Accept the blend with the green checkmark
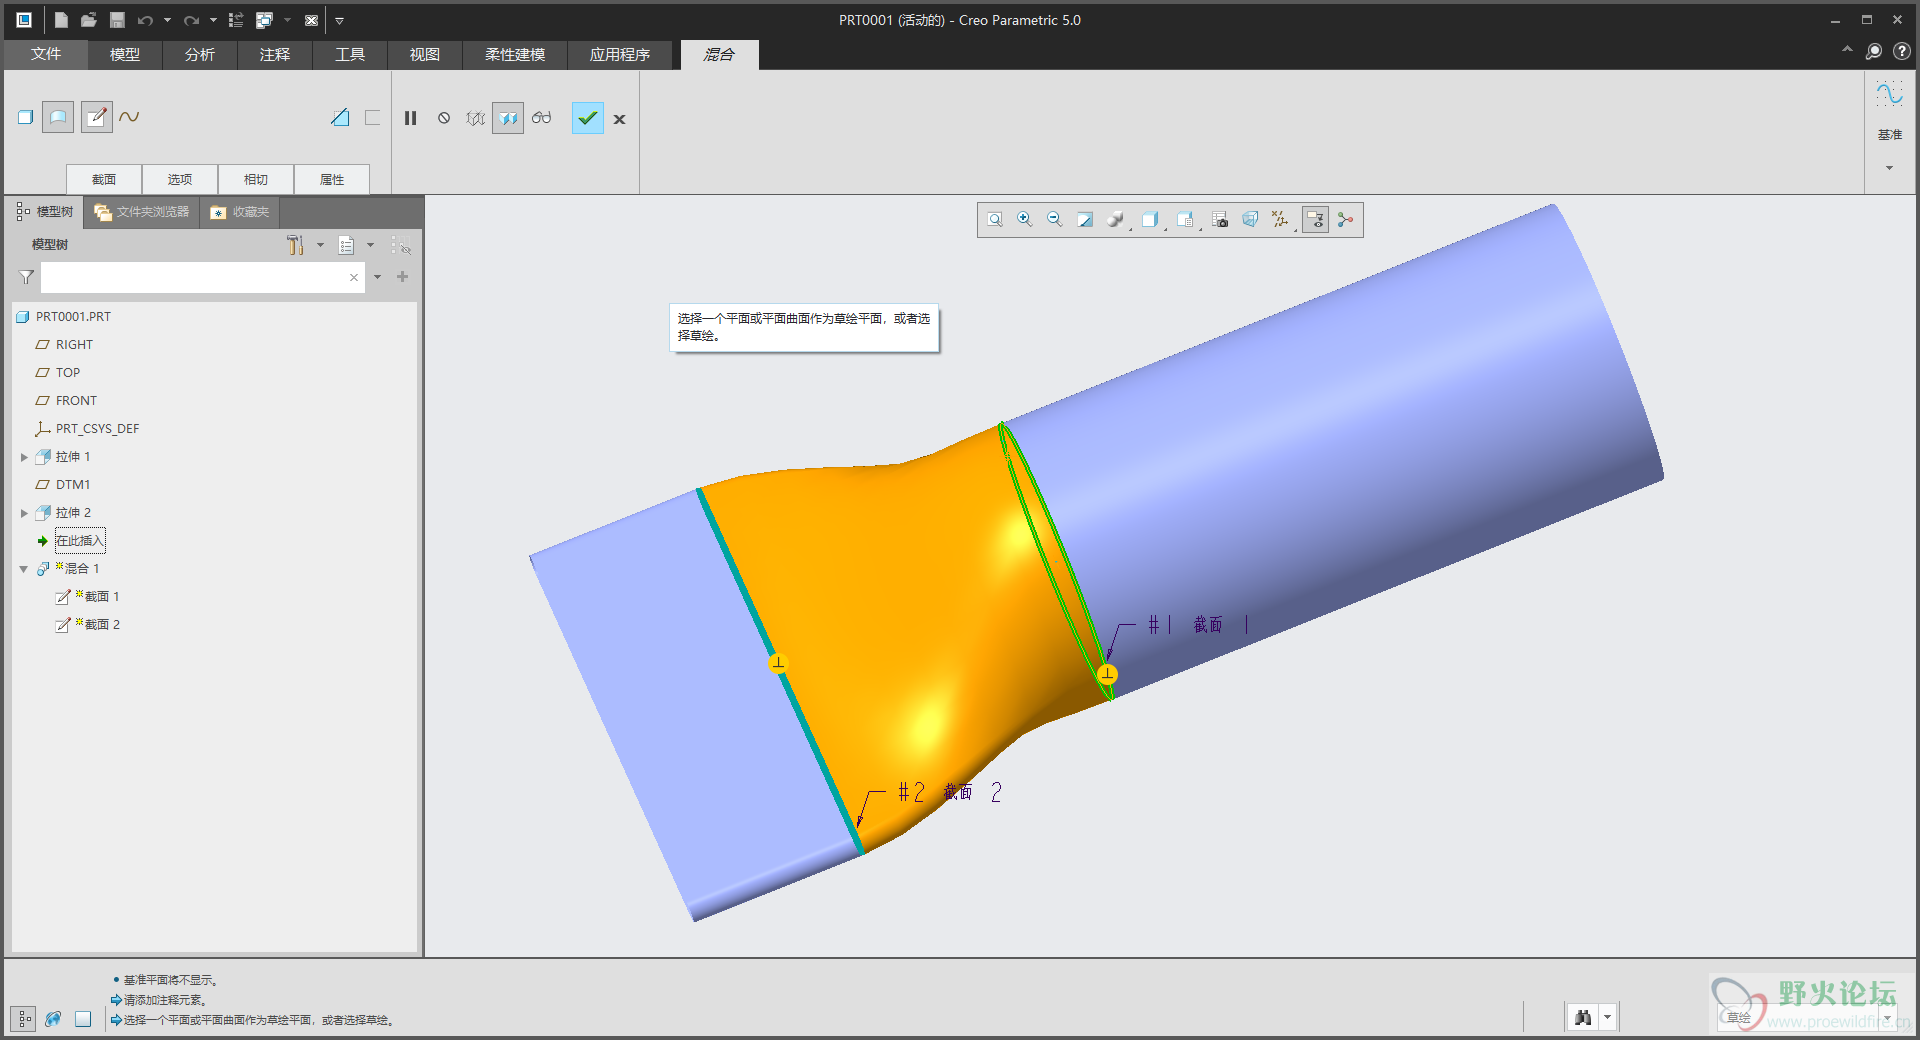Viewport: 1920px width, 1040px height. [588, 118]
